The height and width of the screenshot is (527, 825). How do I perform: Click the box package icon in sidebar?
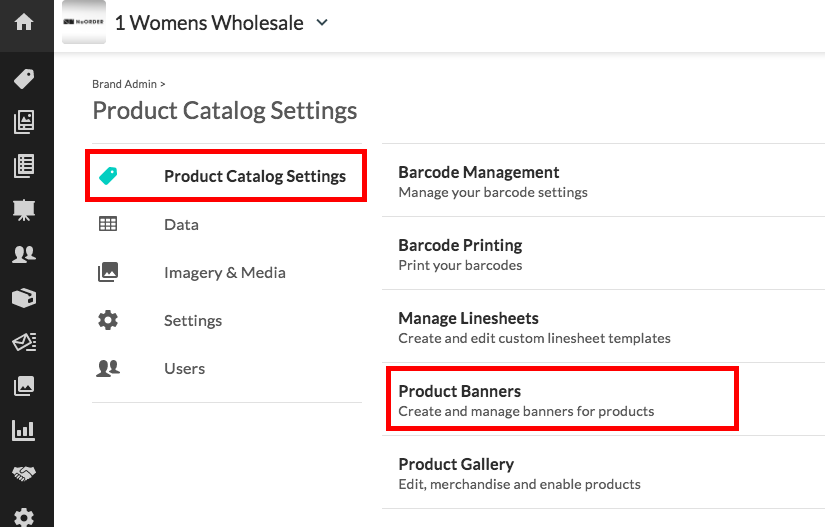24,298
